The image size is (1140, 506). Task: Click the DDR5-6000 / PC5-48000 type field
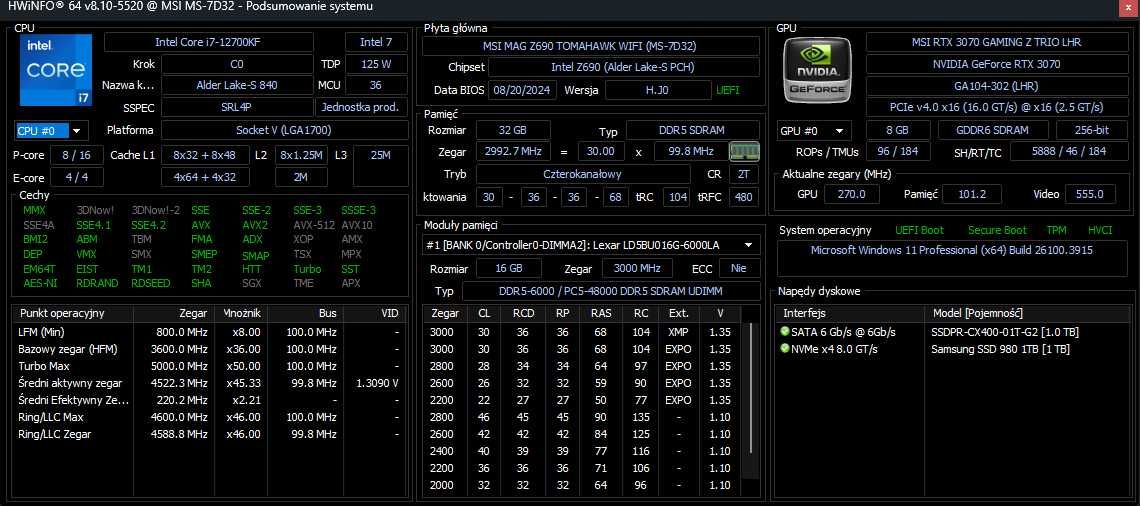coord(610,291)
